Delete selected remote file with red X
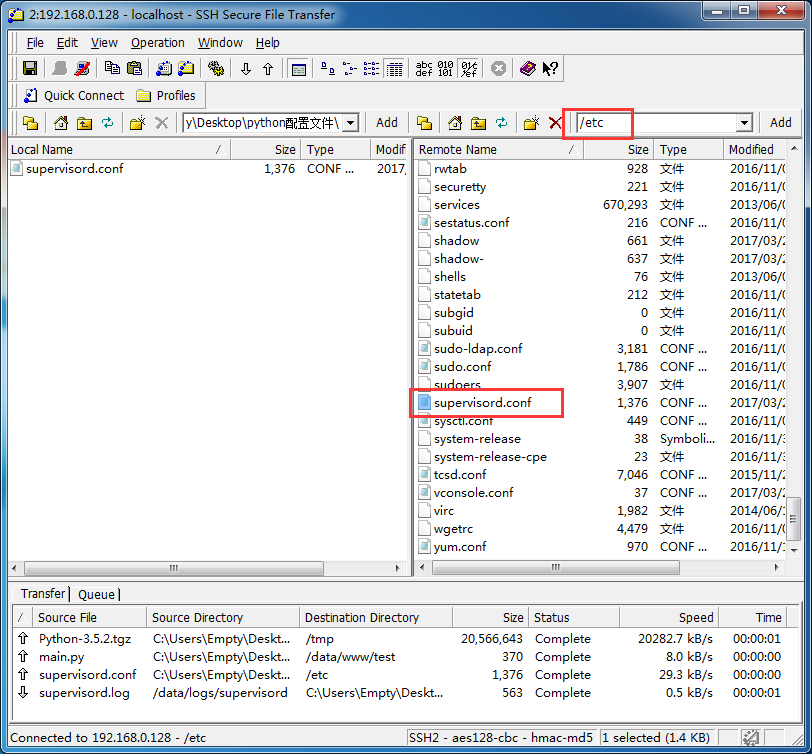Viewport: 812px width, 754px height. pyautogui.click(x=555, y=123)
